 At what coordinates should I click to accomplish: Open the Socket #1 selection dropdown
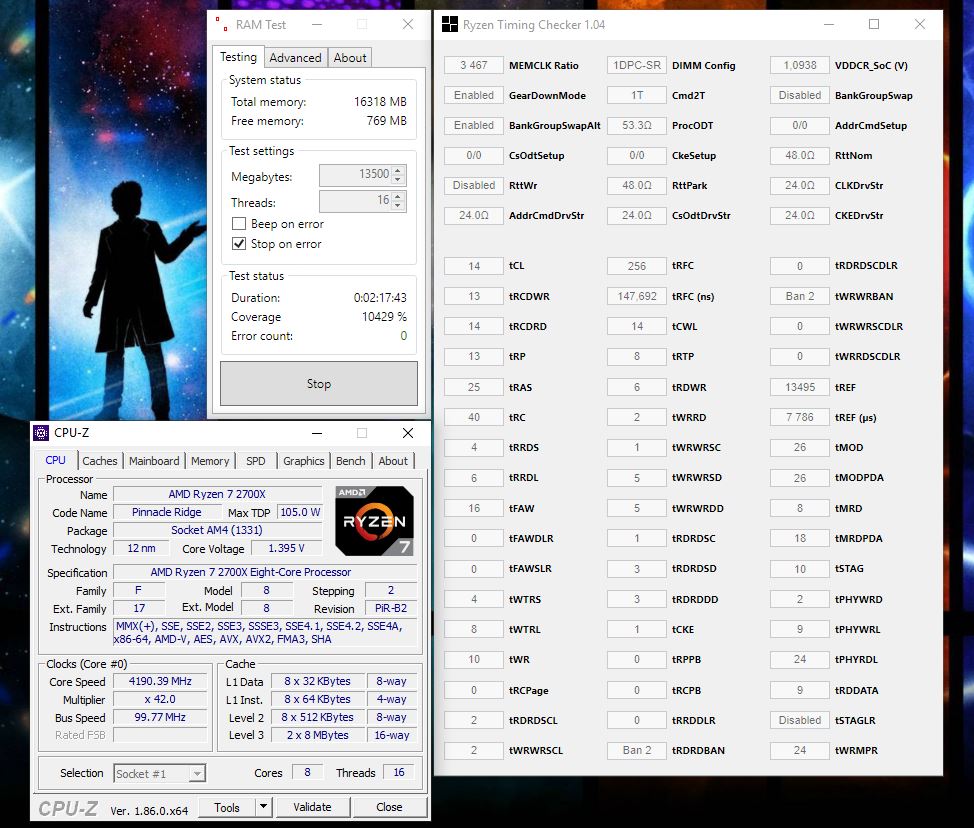click(198, 773)
